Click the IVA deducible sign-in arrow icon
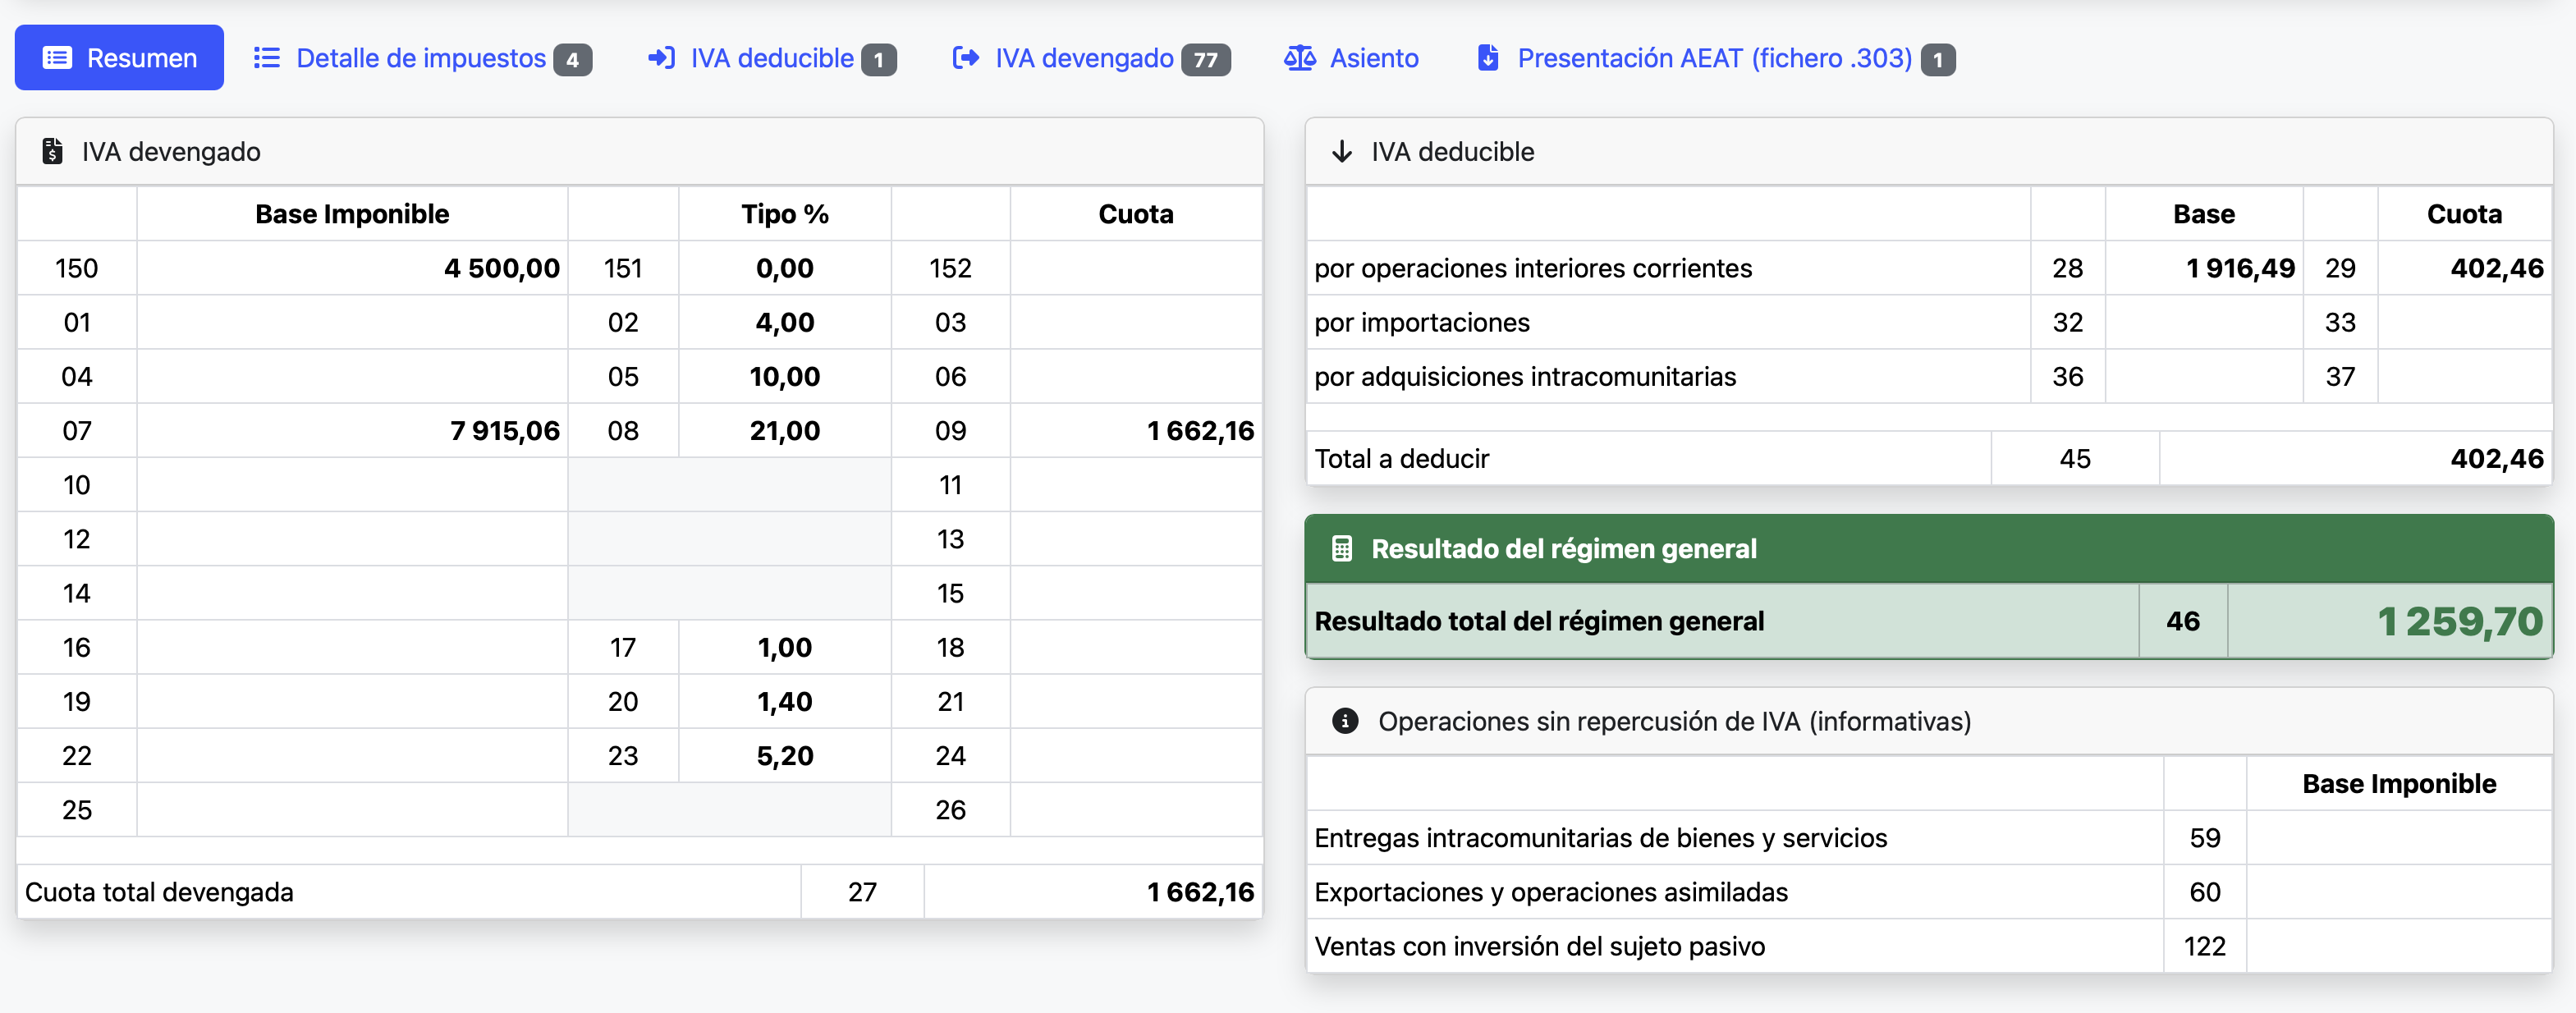2576x1013 pixels. click(661, 58)
